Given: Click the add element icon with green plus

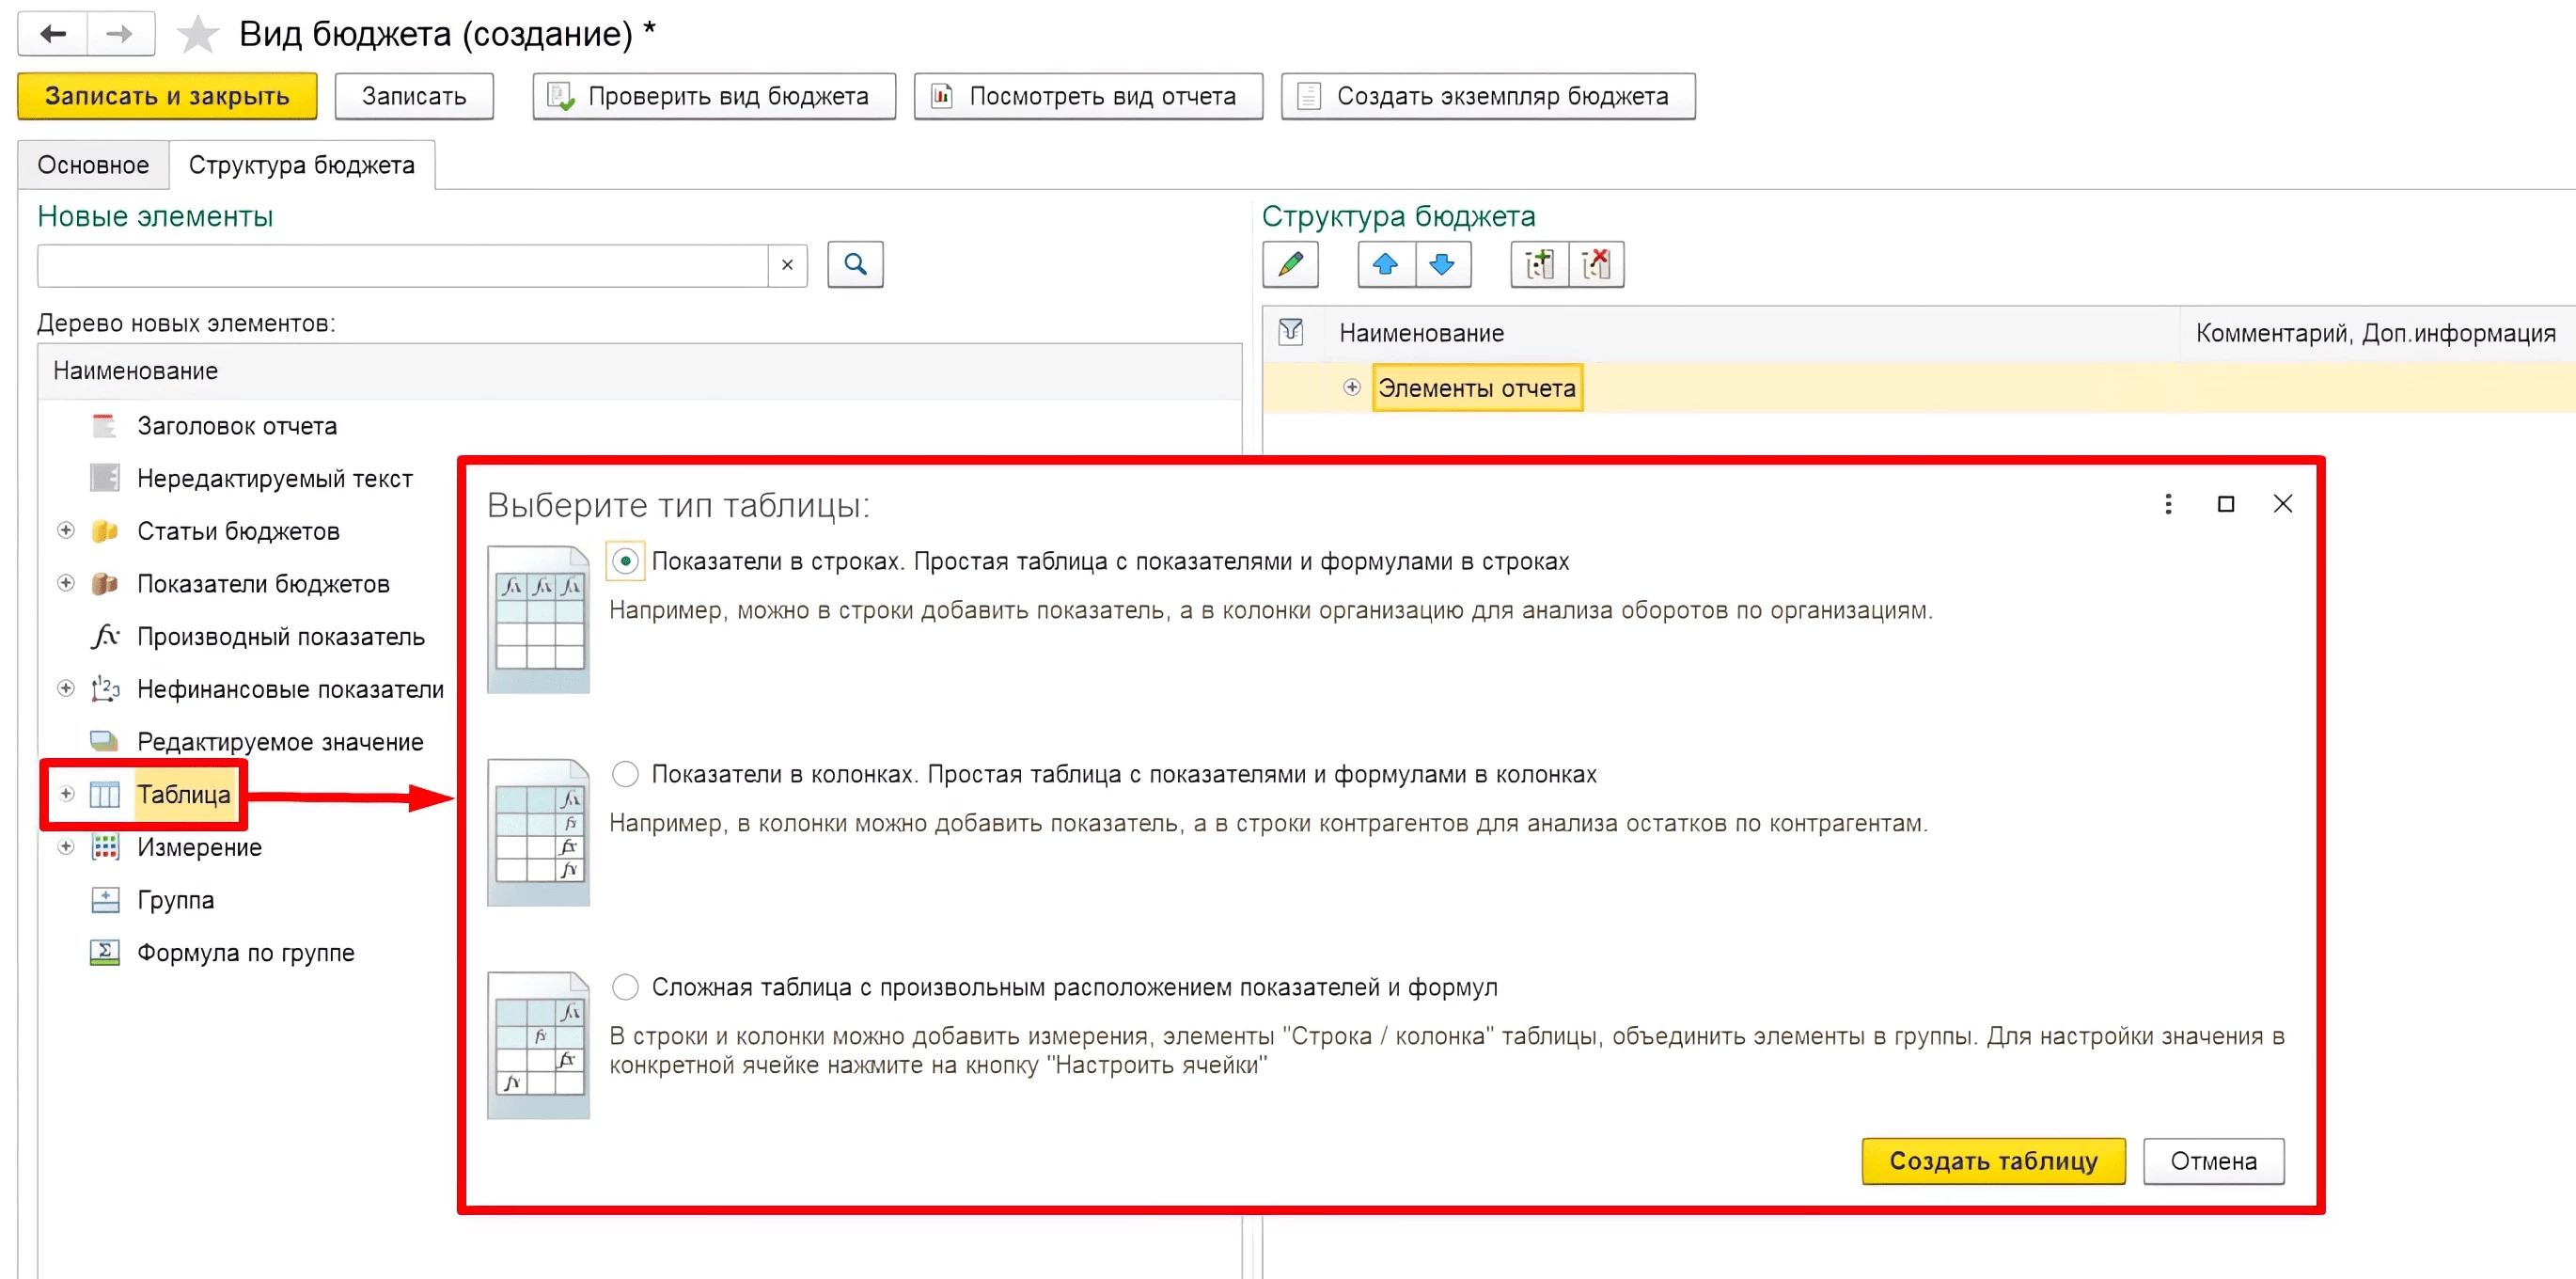Looking at the screenshot, I should tap(1539, 265).
